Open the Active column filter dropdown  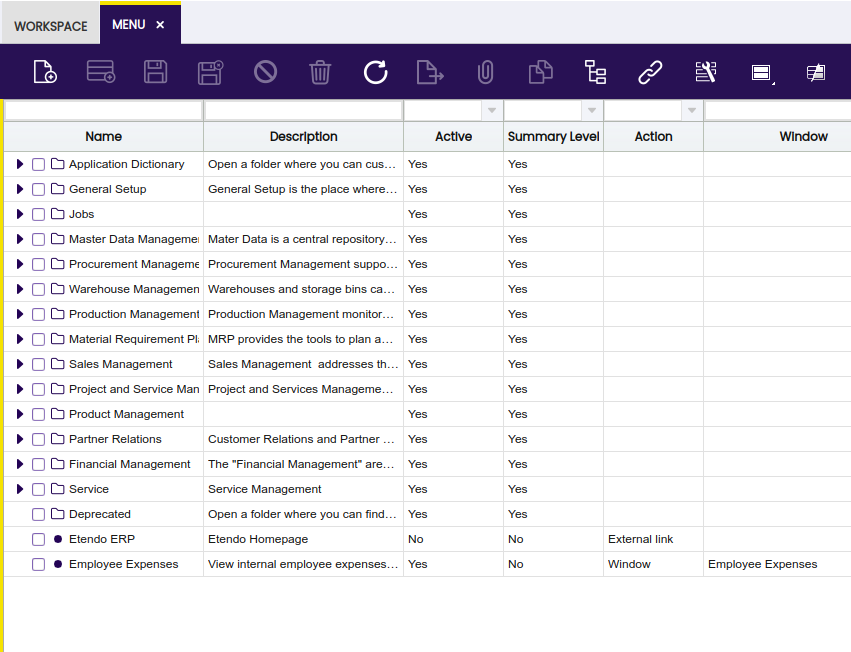(x=492, y=111)
